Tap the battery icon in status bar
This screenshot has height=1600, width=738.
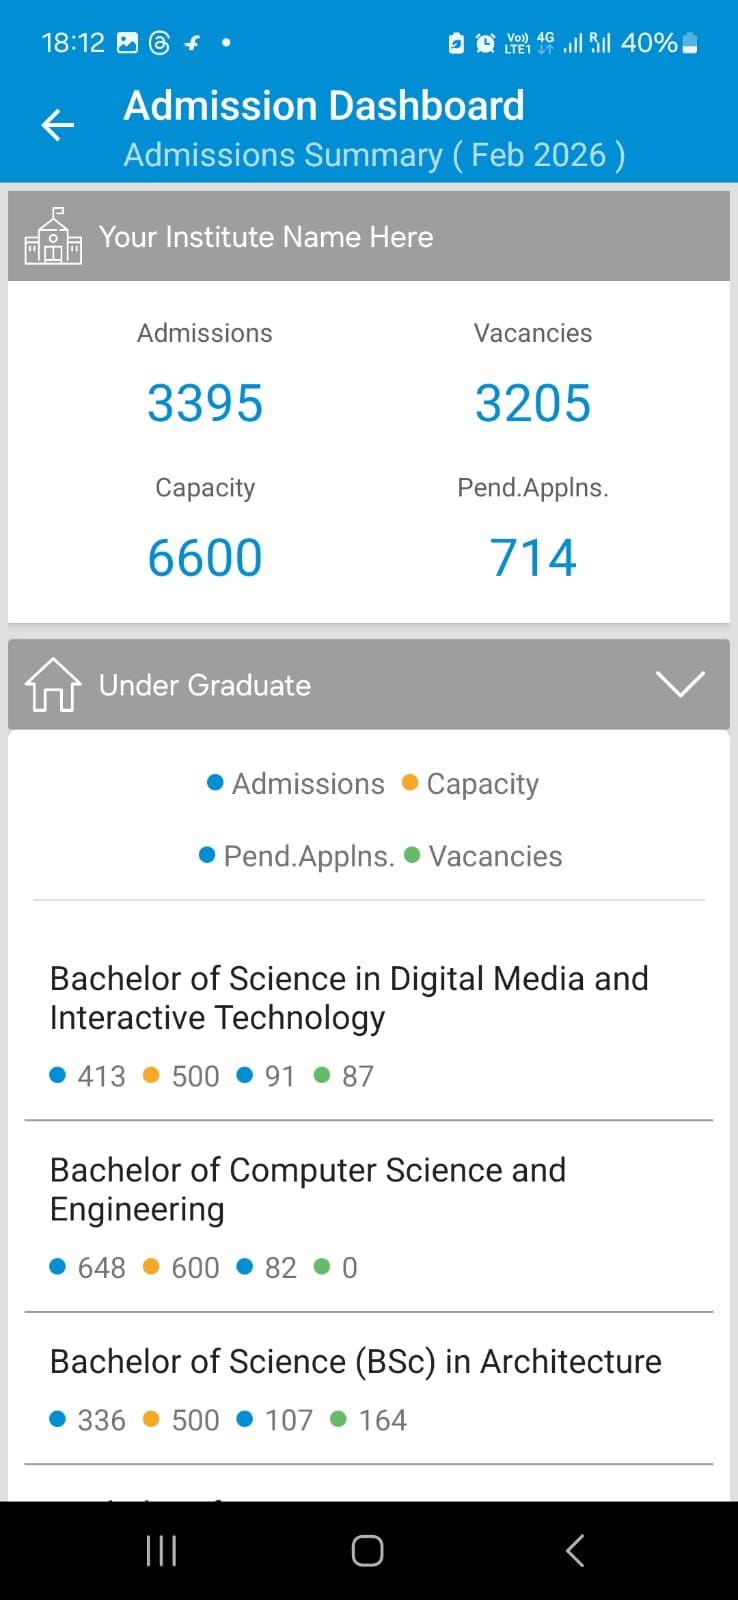(x=690, y=43)
